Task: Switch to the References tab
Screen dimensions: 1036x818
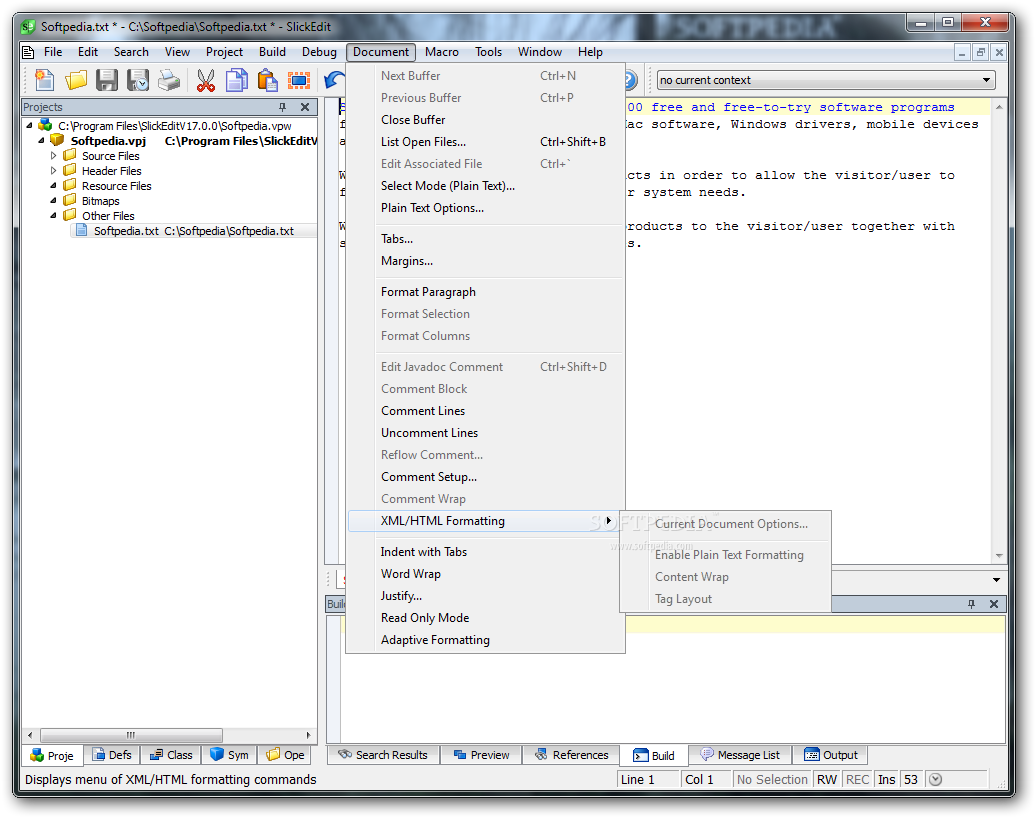Action: point(571,755)
